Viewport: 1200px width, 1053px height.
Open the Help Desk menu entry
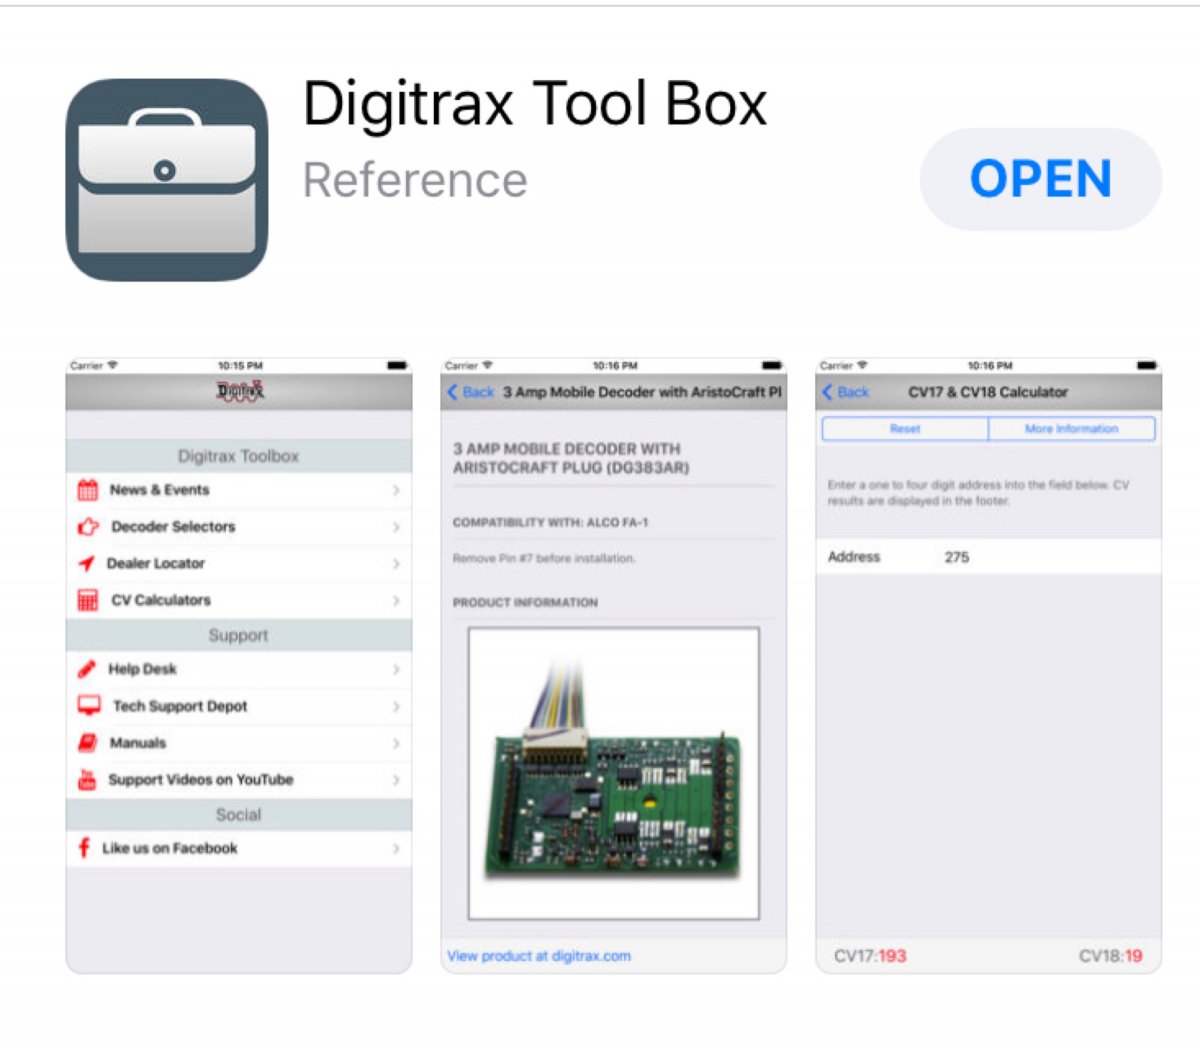(239, 669)
